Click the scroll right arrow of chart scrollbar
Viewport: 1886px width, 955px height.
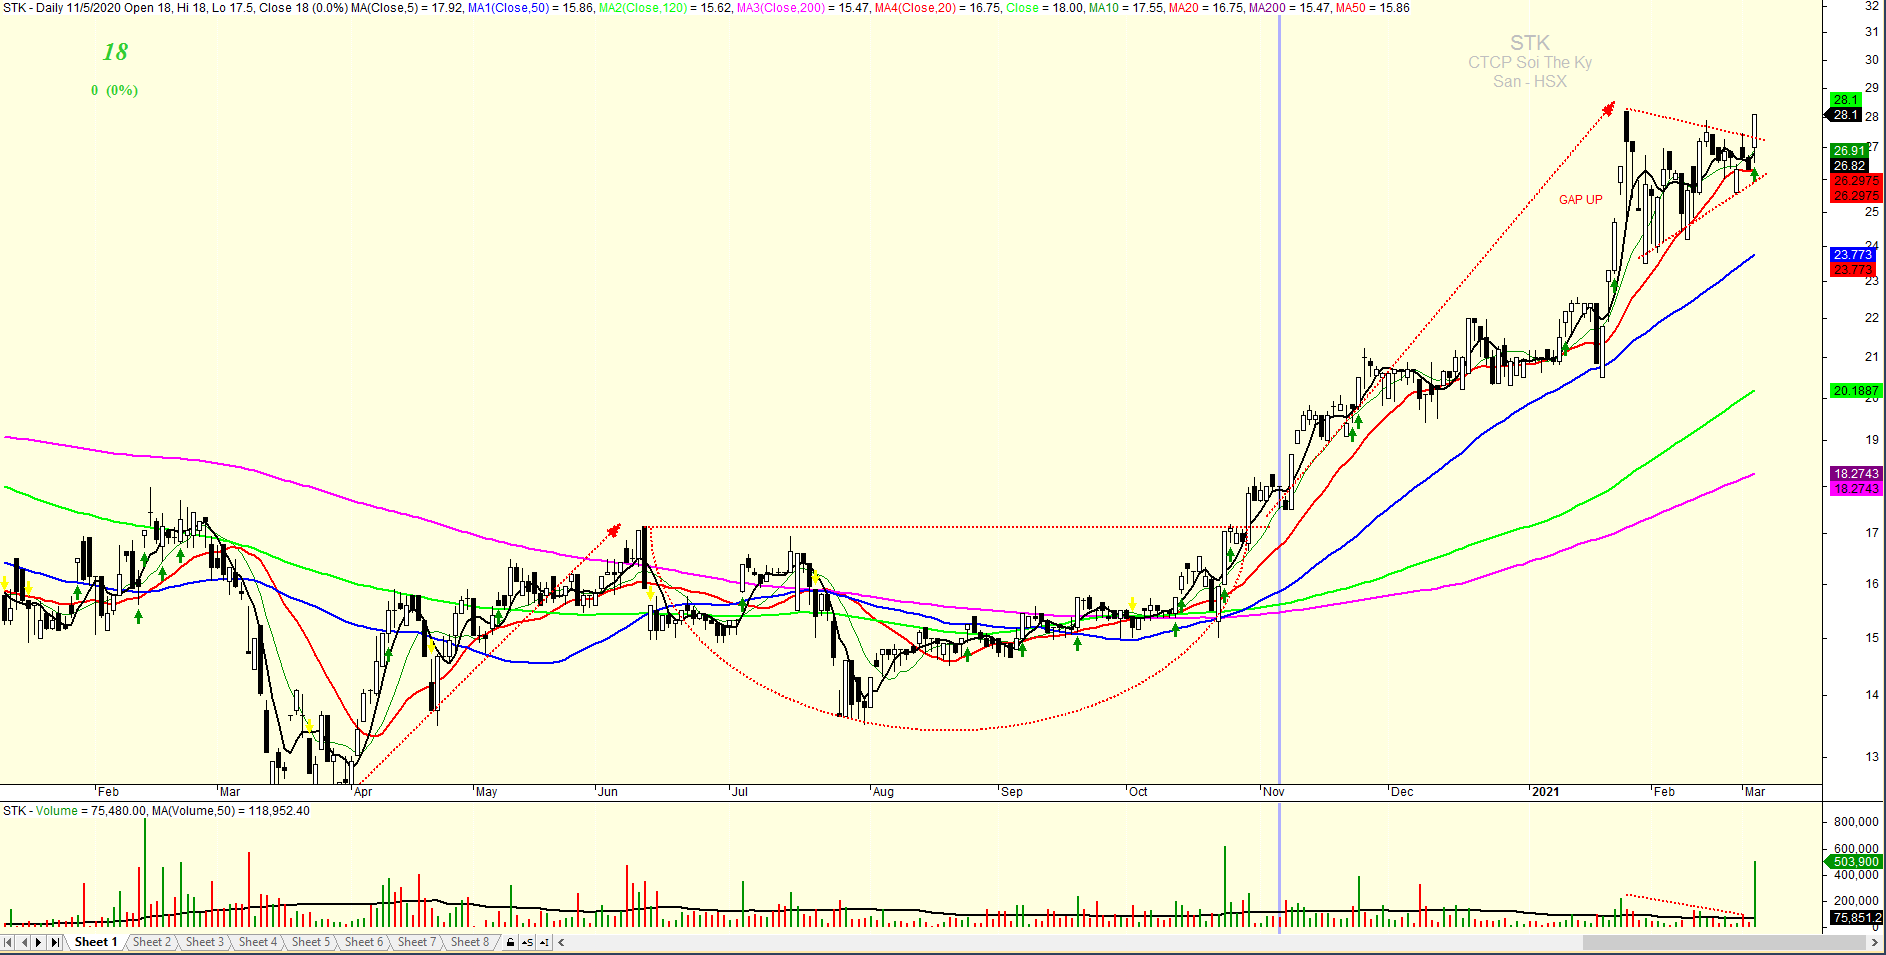tap(1875, 942)
